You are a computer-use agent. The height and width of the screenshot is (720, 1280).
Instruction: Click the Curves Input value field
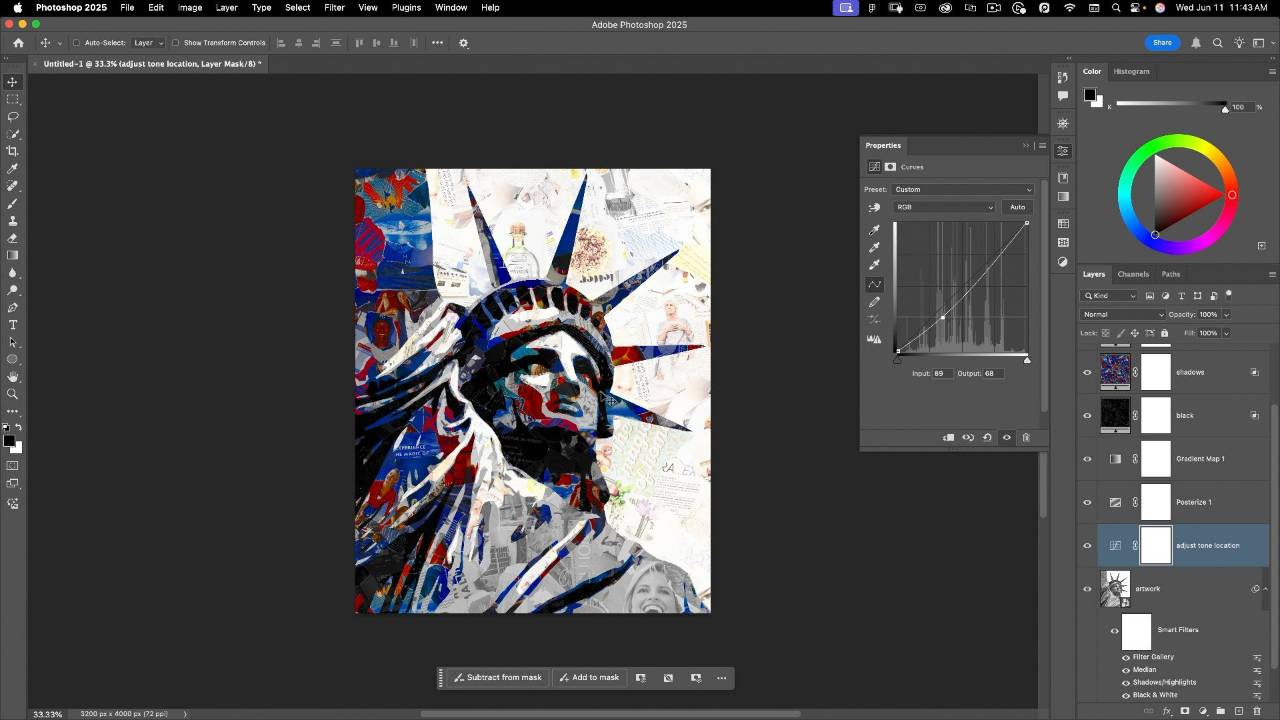[x=942, y=374]
